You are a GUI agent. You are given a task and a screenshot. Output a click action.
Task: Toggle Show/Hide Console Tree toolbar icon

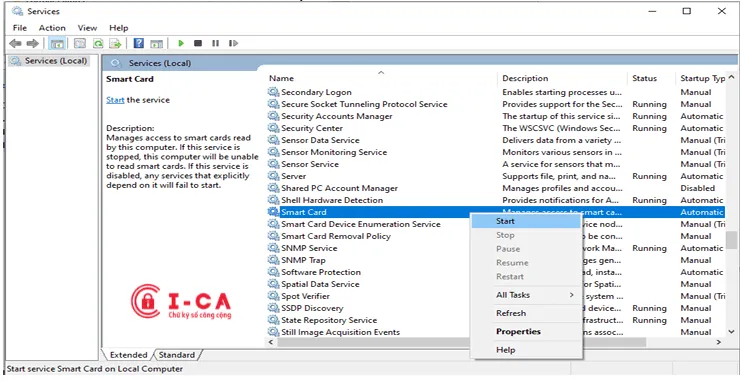(x=57, y=44)
